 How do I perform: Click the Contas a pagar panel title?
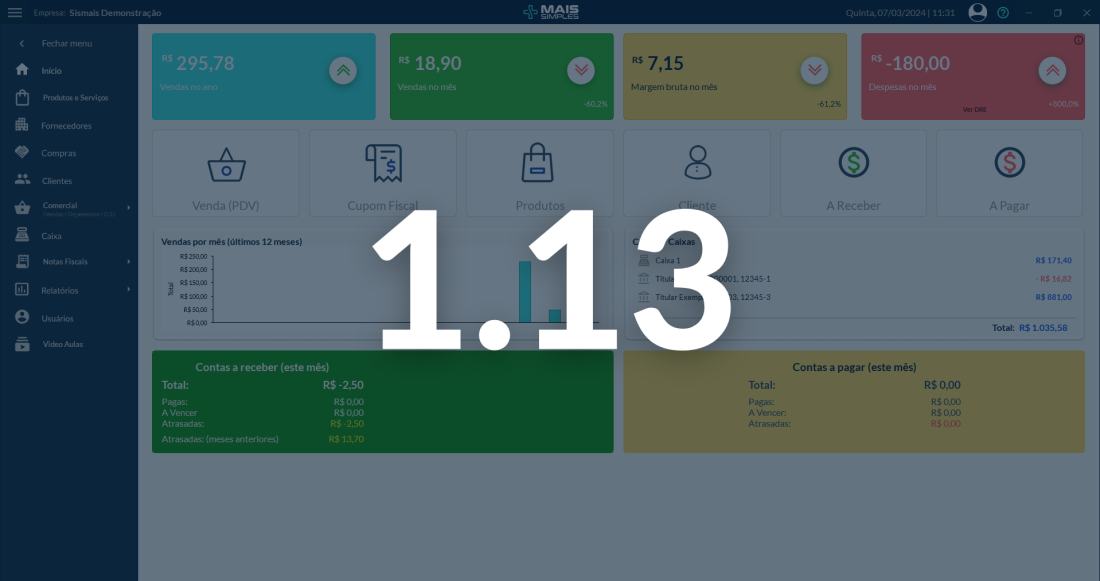pos(854,367)
